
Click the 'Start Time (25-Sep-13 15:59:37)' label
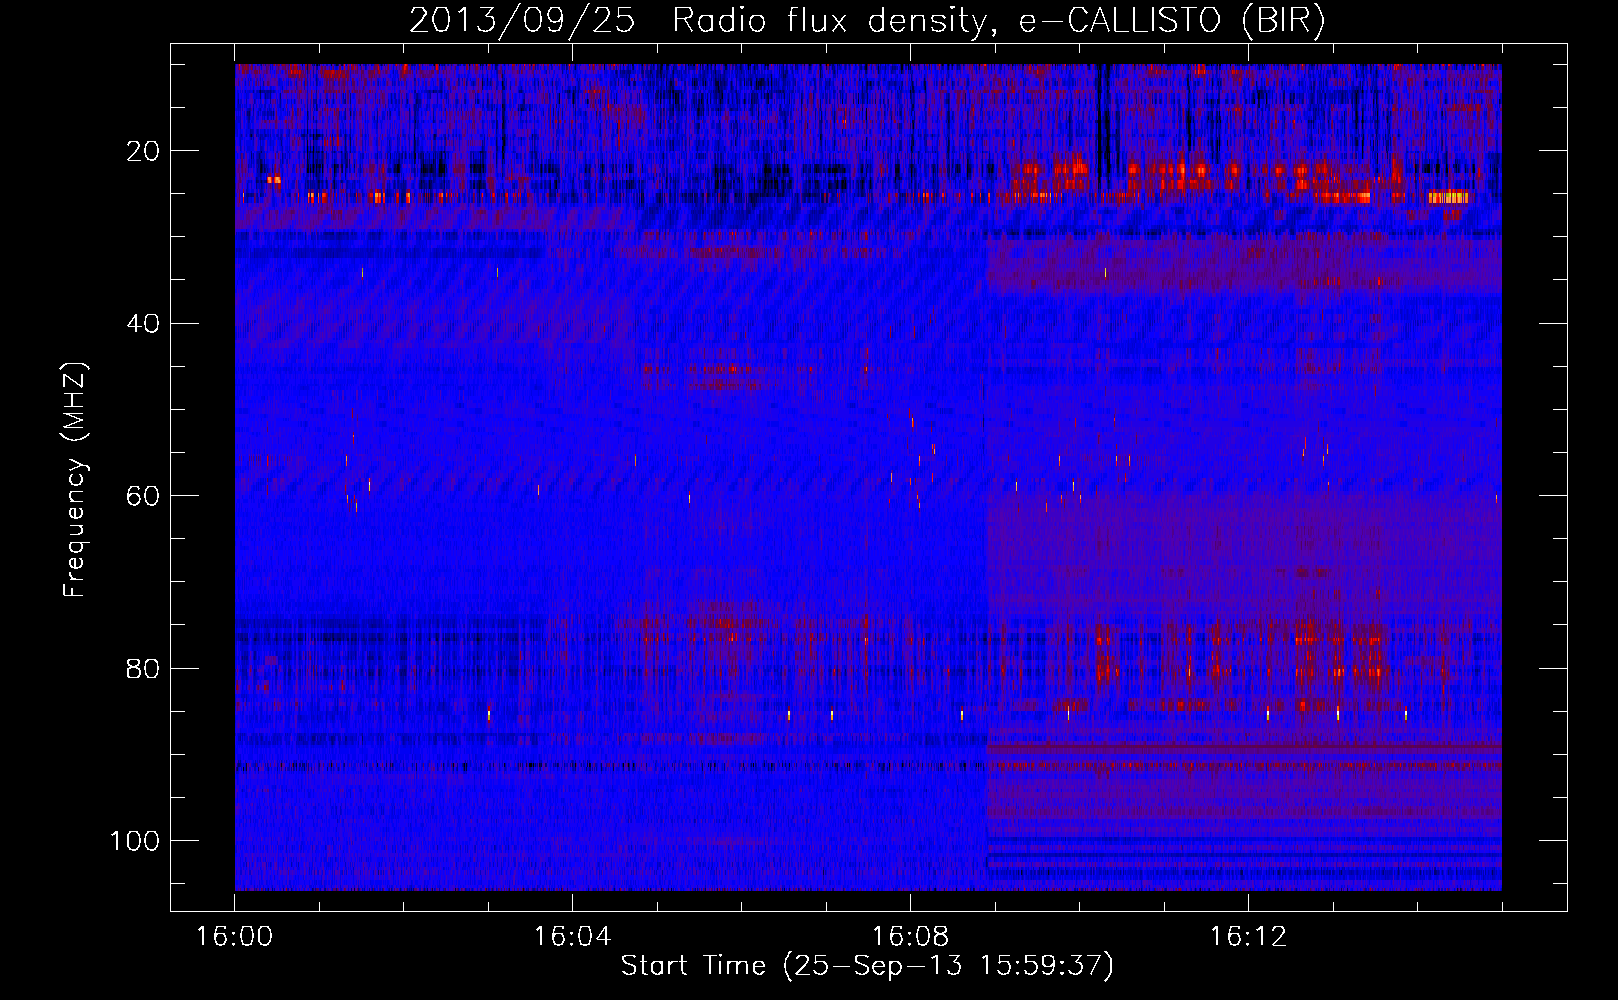pyautogui.click(x=867, y=966)
